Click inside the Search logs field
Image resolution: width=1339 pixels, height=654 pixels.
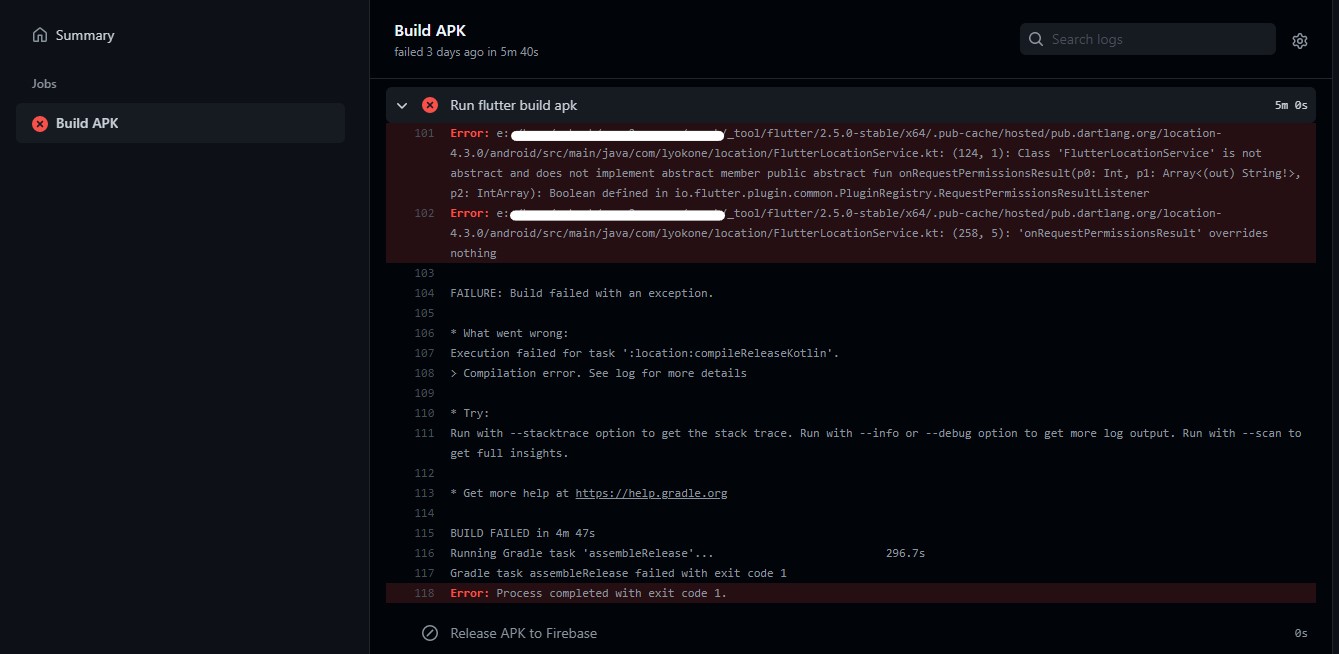coord(1147,39)
